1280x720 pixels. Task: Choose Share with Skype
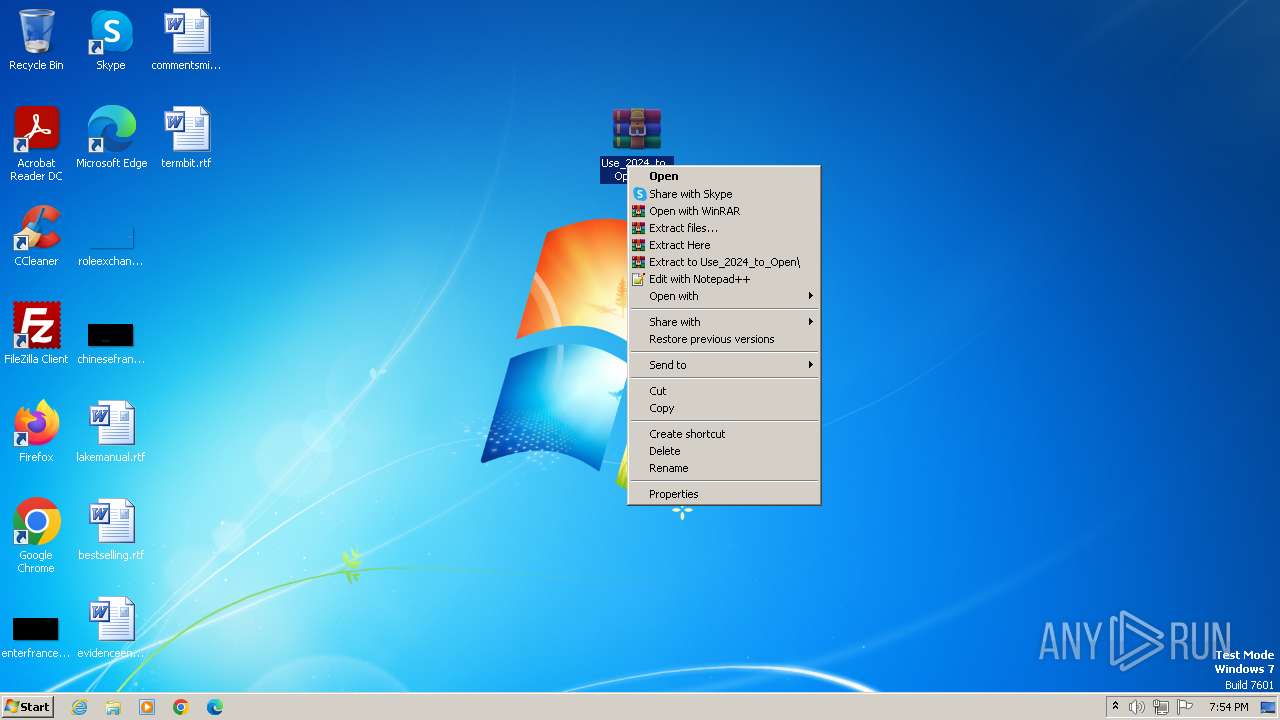724,194
